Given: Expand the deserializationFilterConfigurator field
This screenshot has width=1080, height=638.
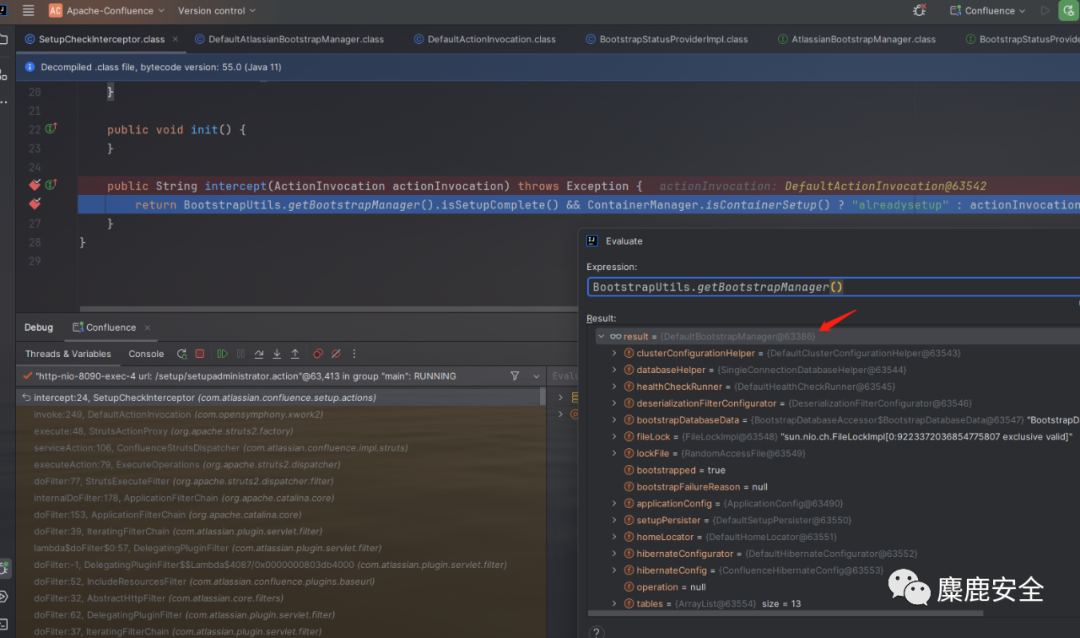Looking at the screenshot, I should (614, 403).
